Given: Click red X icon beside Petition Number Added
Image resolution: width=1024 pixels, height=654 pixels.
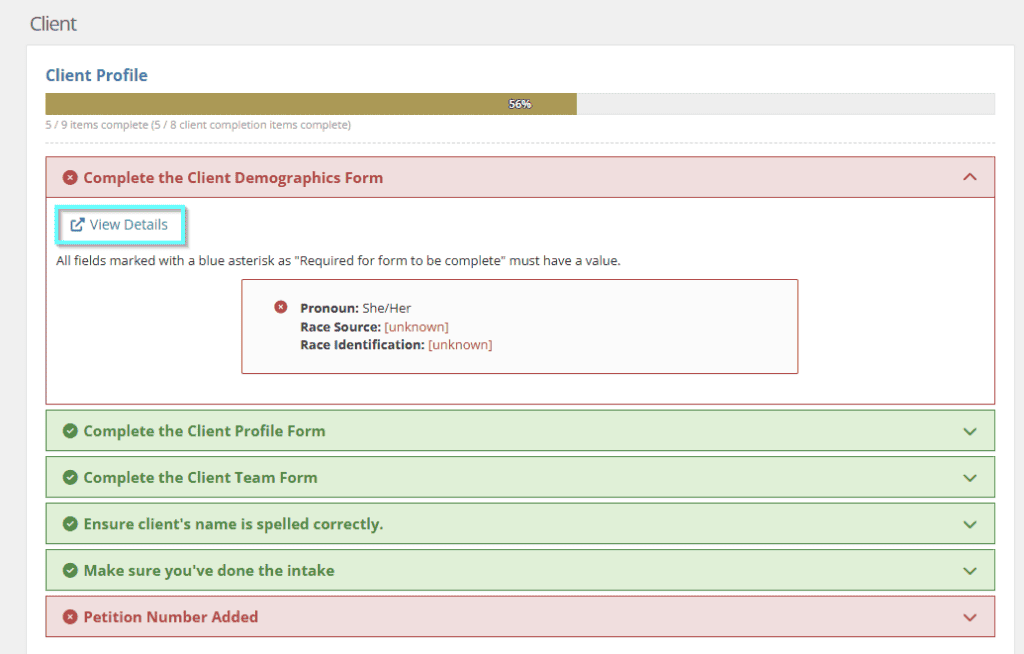Looking at the screenshot, I should 70,617.
